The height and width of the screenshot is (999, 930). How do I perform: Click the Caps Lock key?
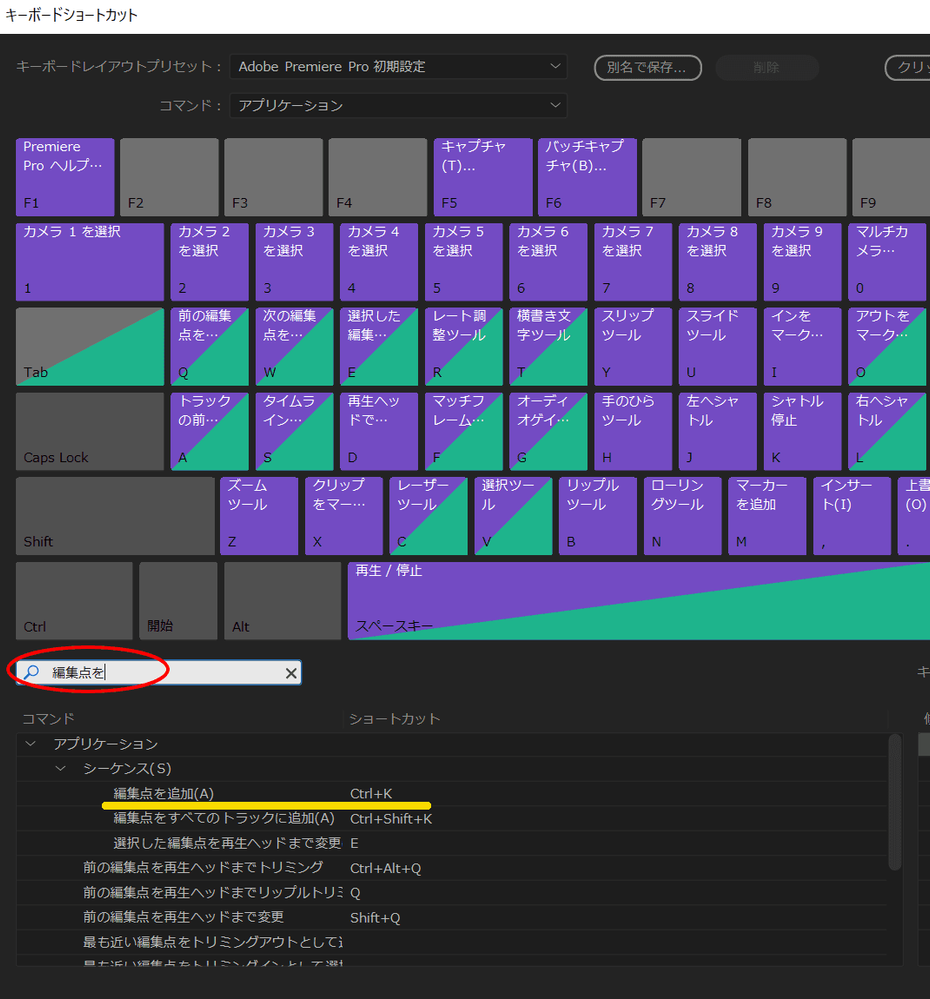90,431
